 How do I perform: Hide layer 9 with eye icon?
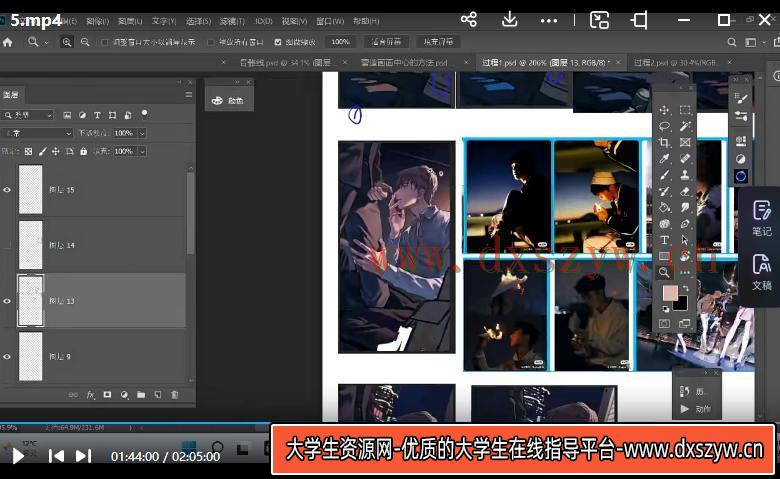(x=7, y=357)
